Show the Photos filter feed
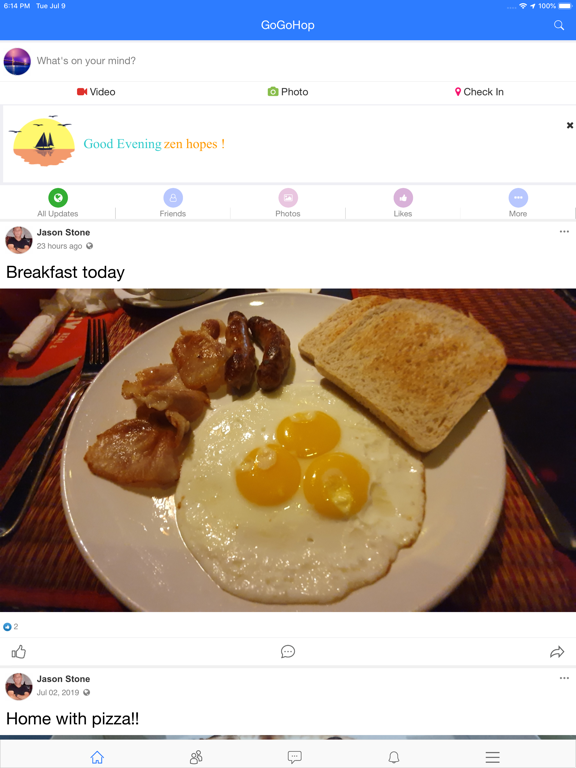 tap(288, 203)
